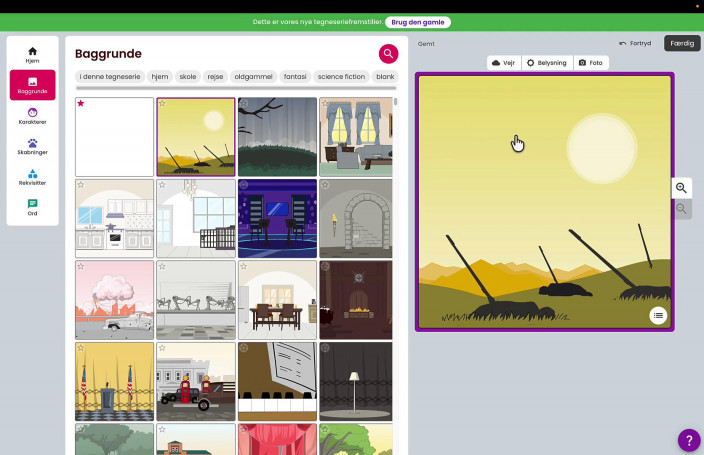Open the panel layers list icon

(657, 316)
